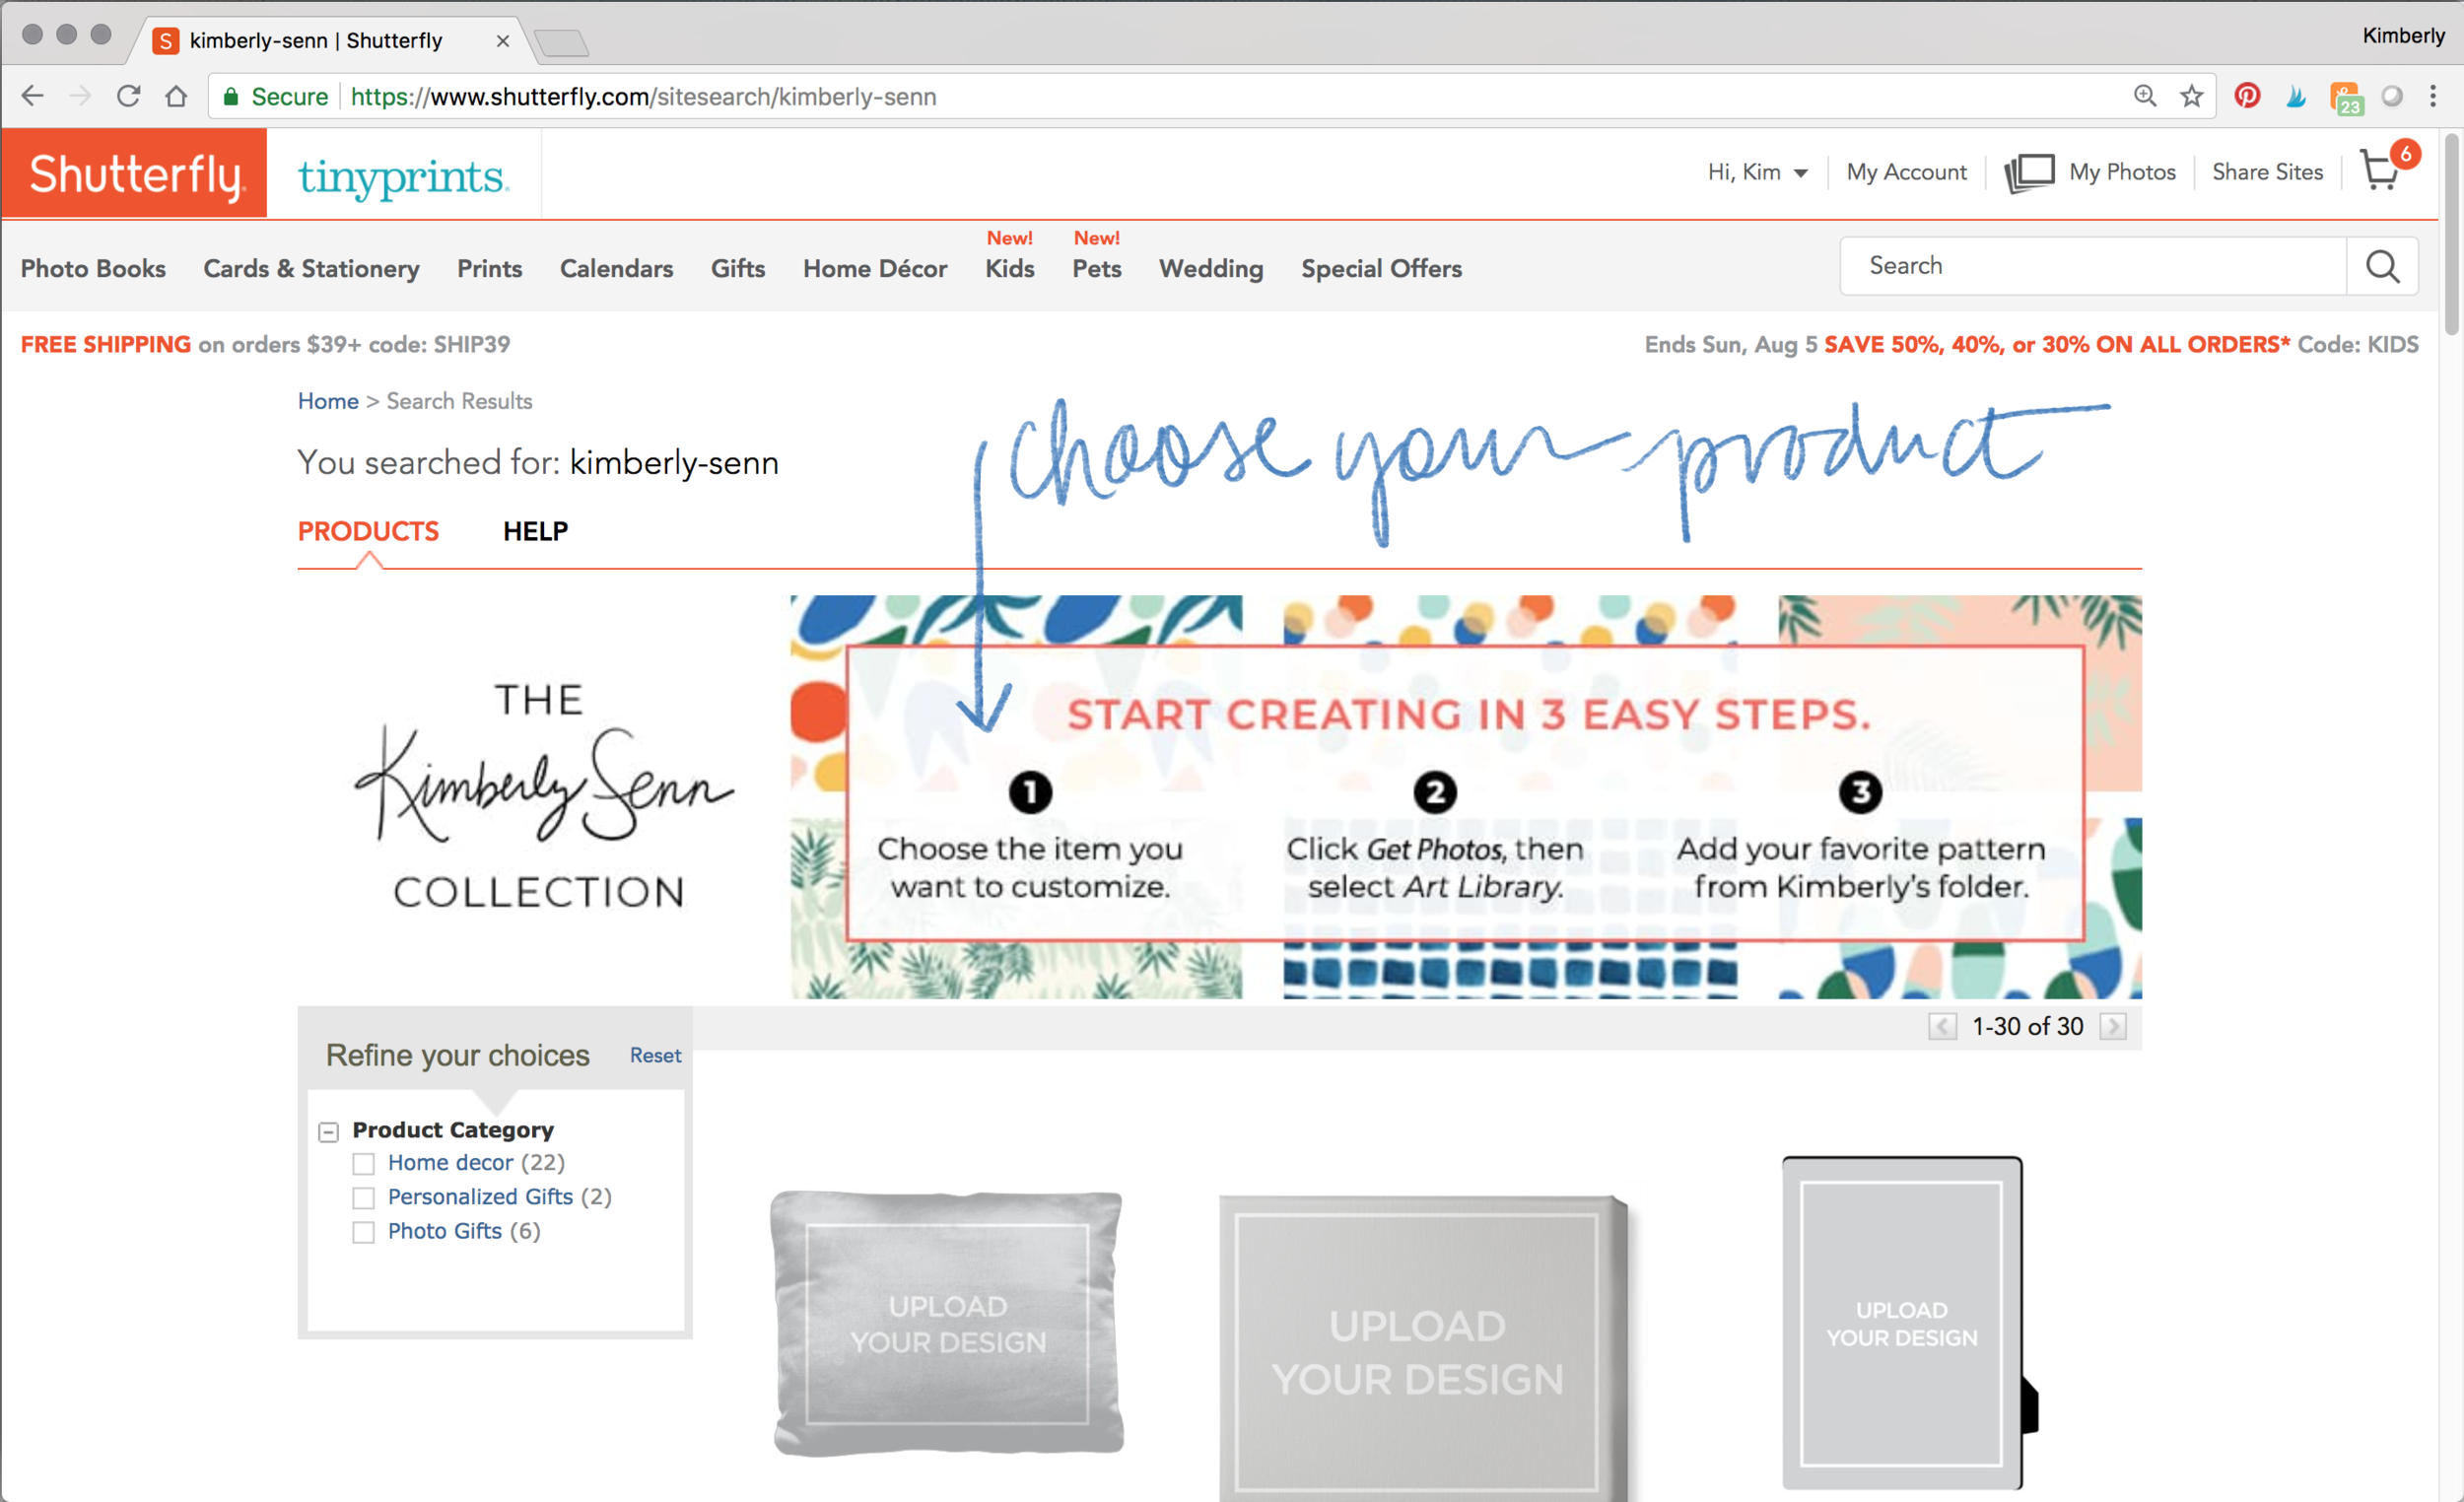Bookmark this page with the star icon

2192,96
